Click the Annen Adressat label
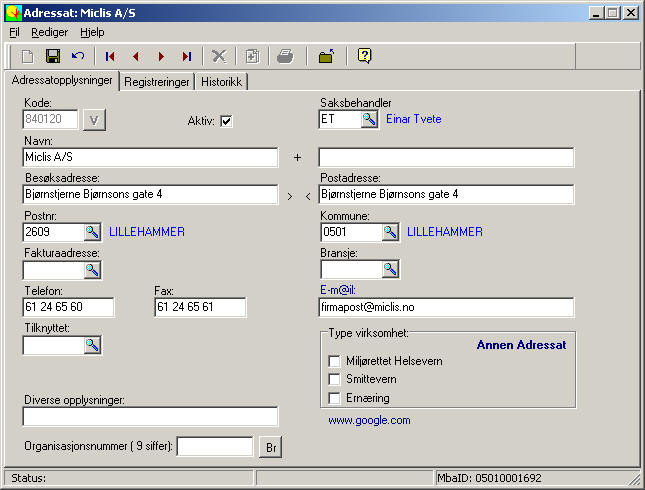Screen dimensions: 645x490 coord(522,345)
